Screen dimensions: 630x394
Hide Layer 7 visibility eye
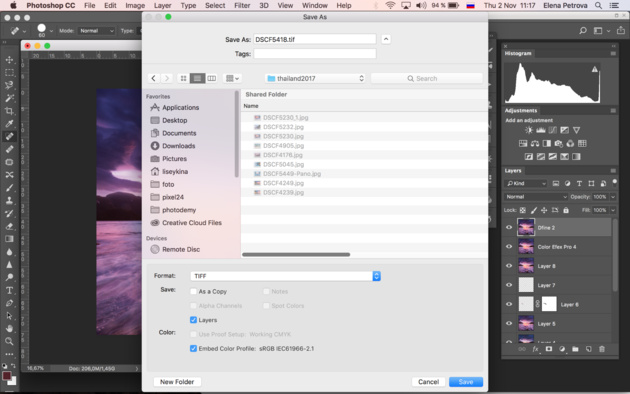point(509,285)
